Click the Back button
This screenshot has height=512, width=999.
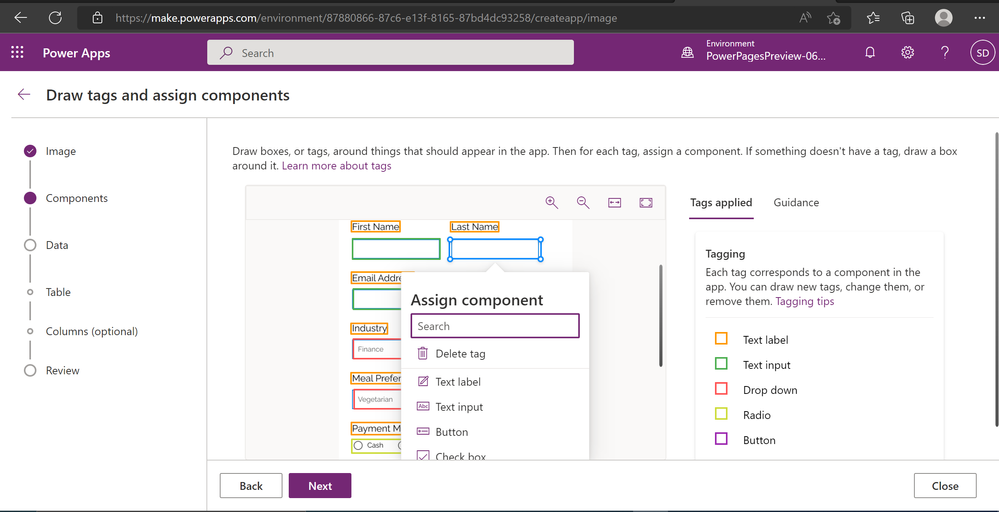pyautogui.click(x=251, y=486)
